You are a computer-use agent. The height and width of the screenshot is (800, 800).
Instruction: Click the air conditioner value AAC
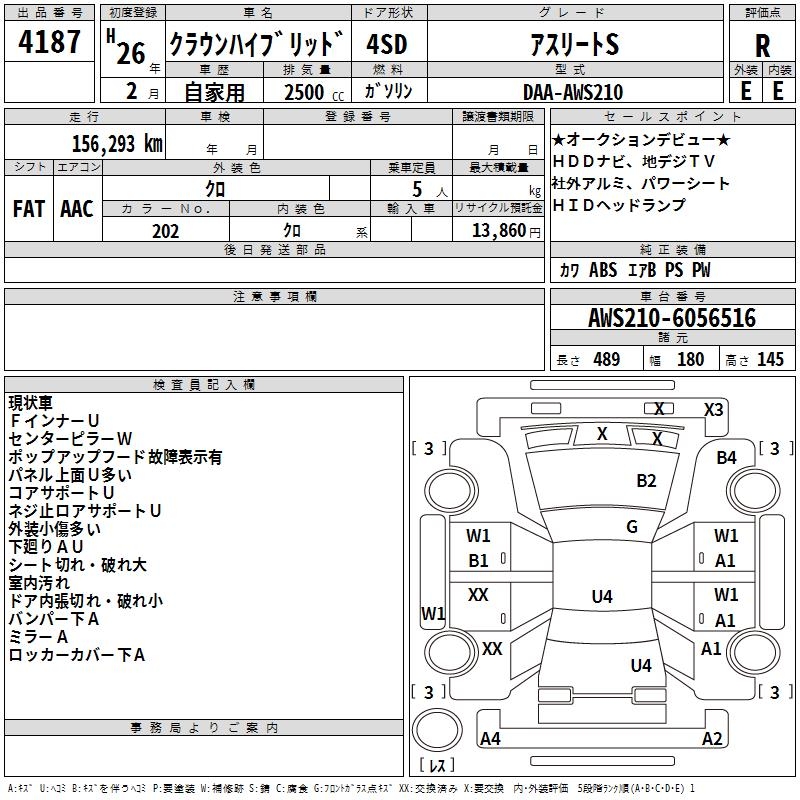click(77, 209)
